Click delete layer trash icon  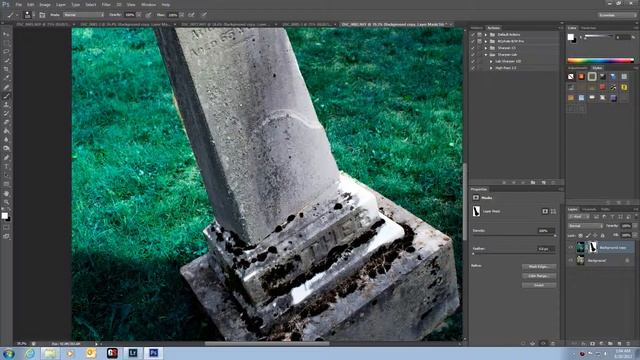point(629,344)
